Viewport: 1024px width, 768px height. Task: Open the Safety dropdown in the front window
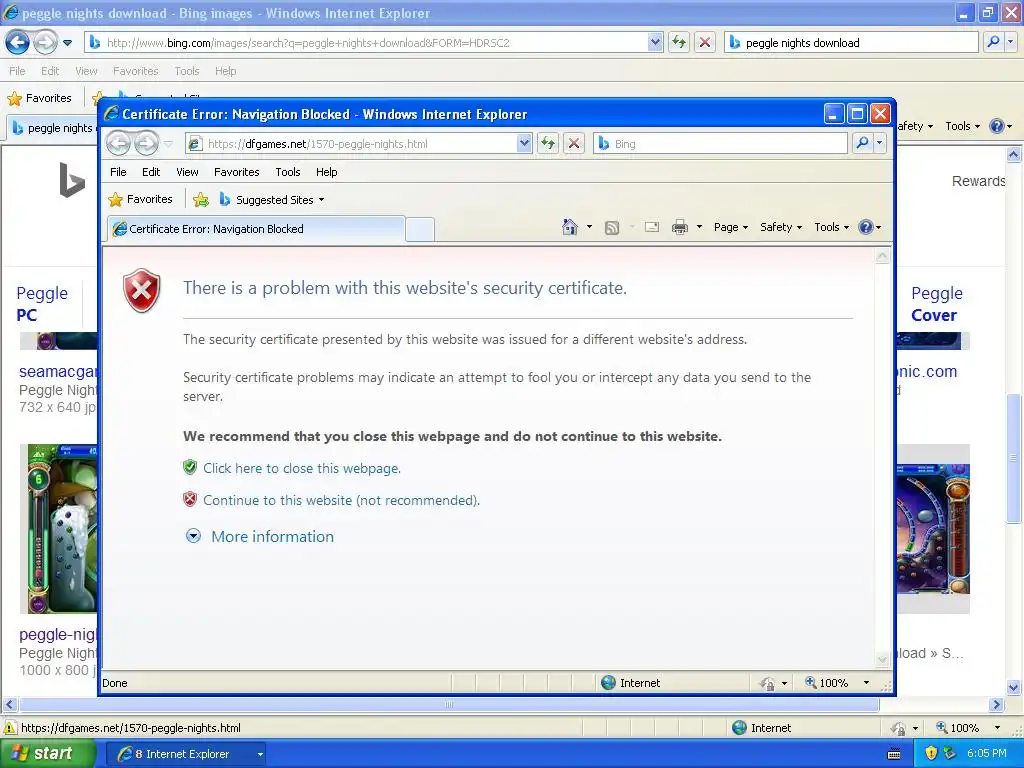781,227
